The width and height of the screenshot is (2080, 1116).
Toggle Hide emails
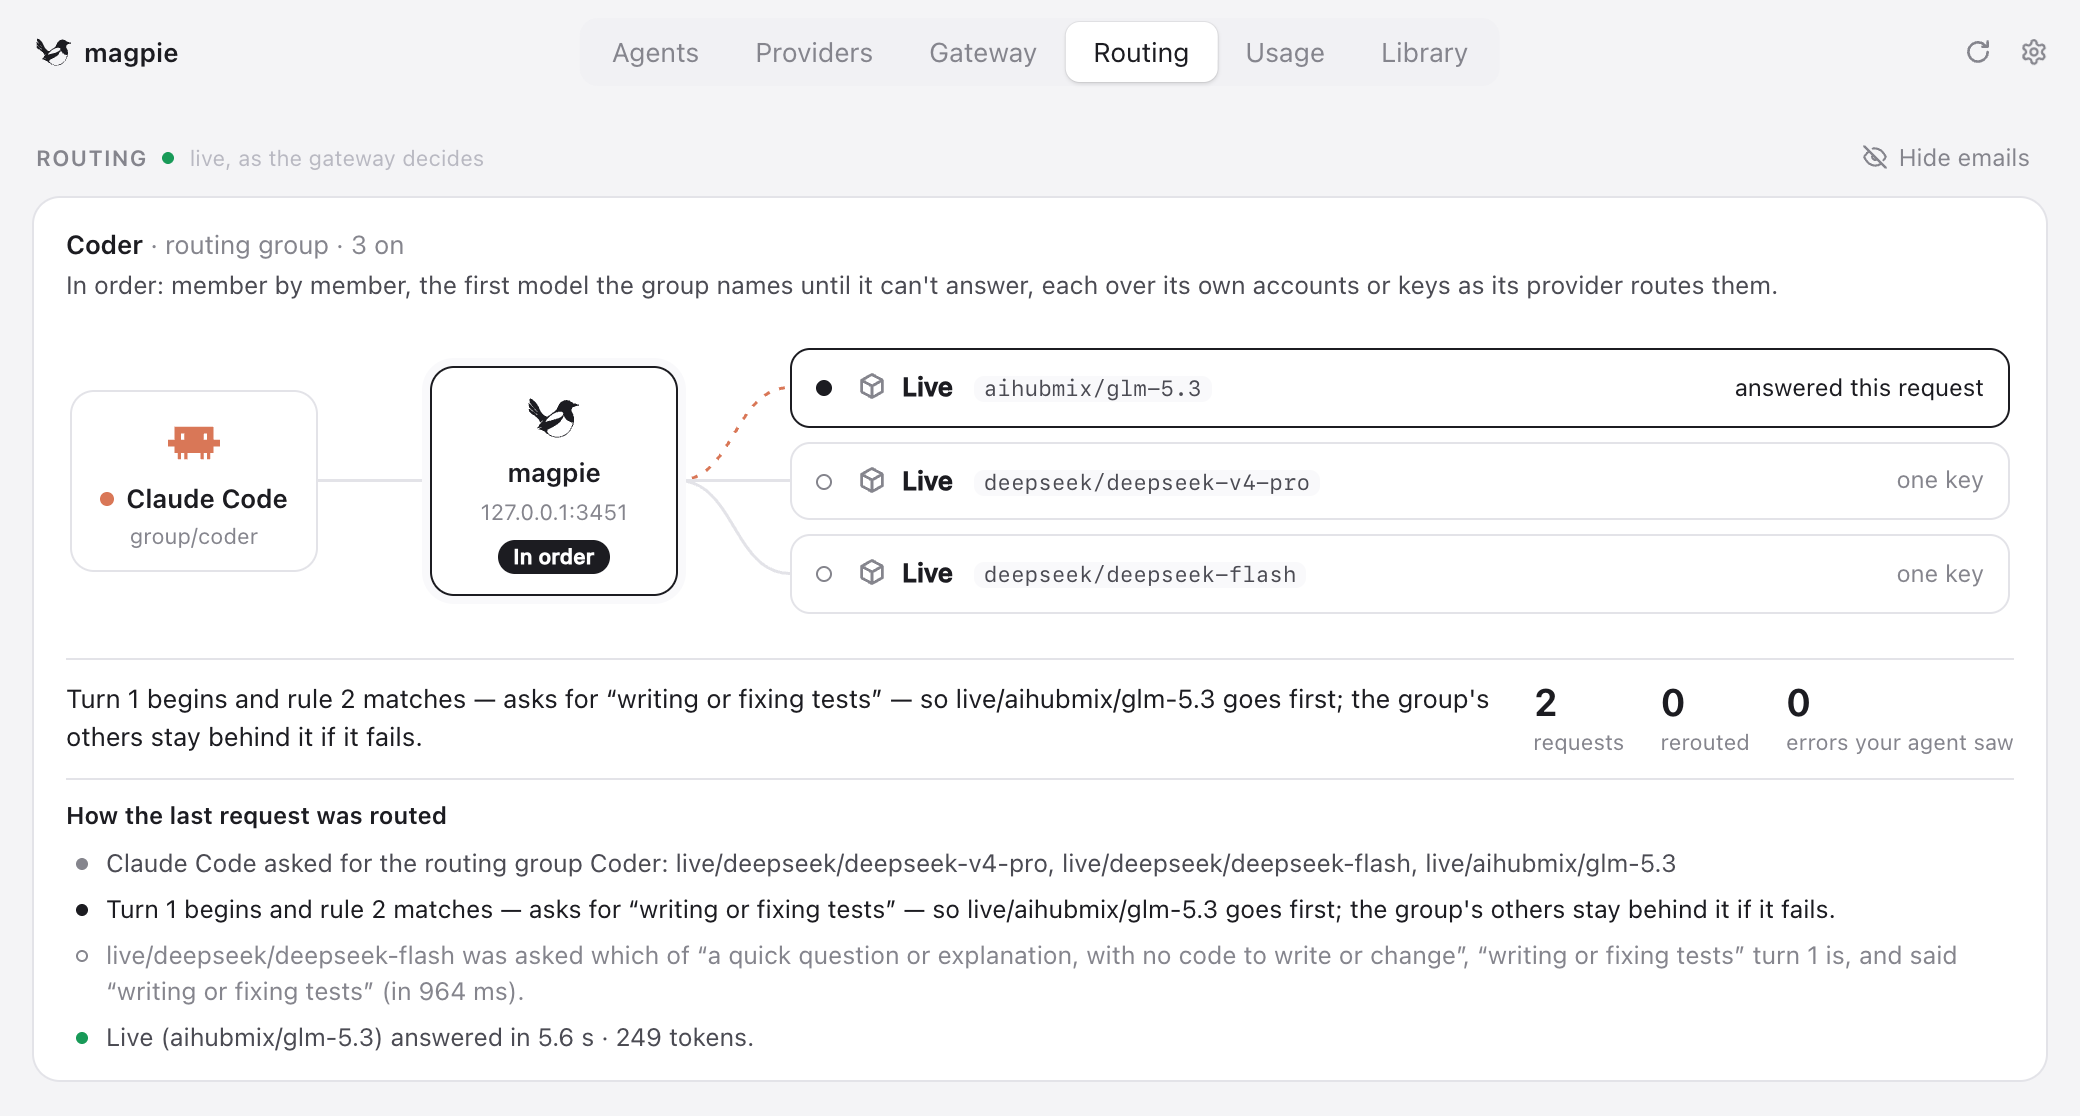pyautogui.click(x=1946, y=158)
